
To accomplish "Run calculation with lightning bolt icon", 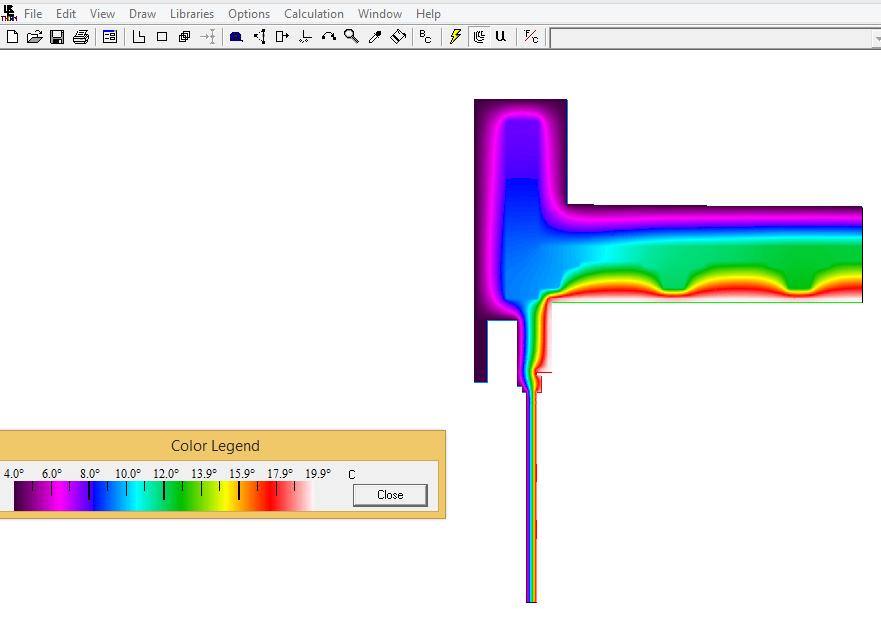I will click(455, 37).
